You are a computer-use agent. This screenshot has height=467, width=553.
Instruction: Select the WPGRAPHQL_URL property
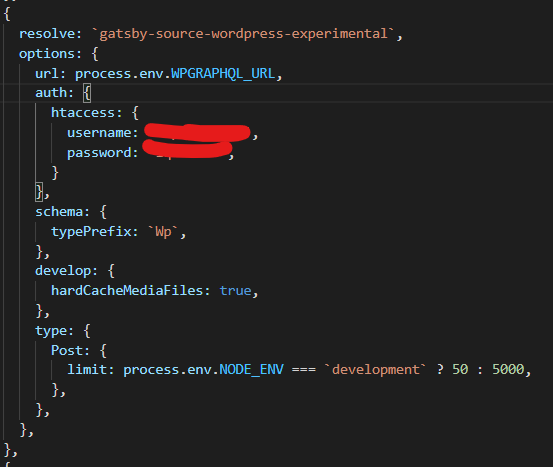point(223,74)
